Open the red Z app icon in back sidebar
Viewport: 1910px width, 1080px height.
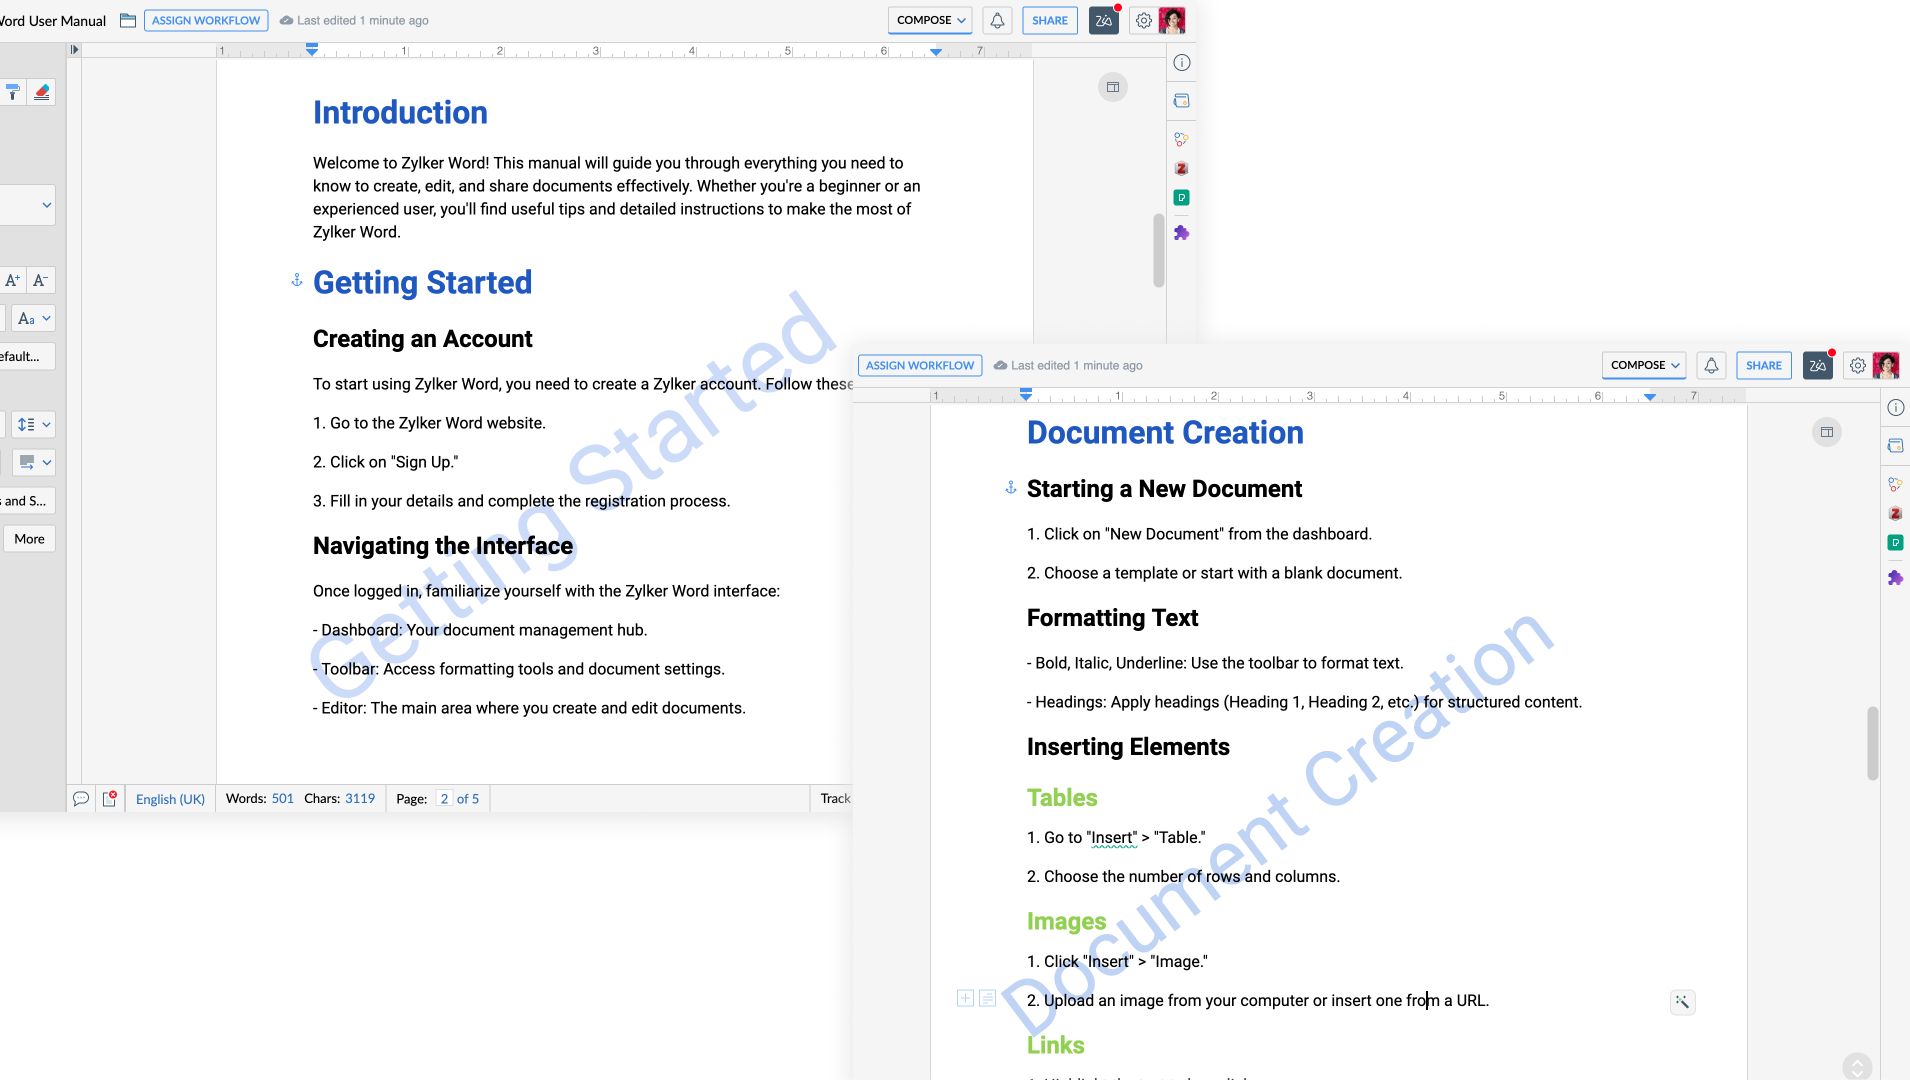click(x=1181, y=169)
